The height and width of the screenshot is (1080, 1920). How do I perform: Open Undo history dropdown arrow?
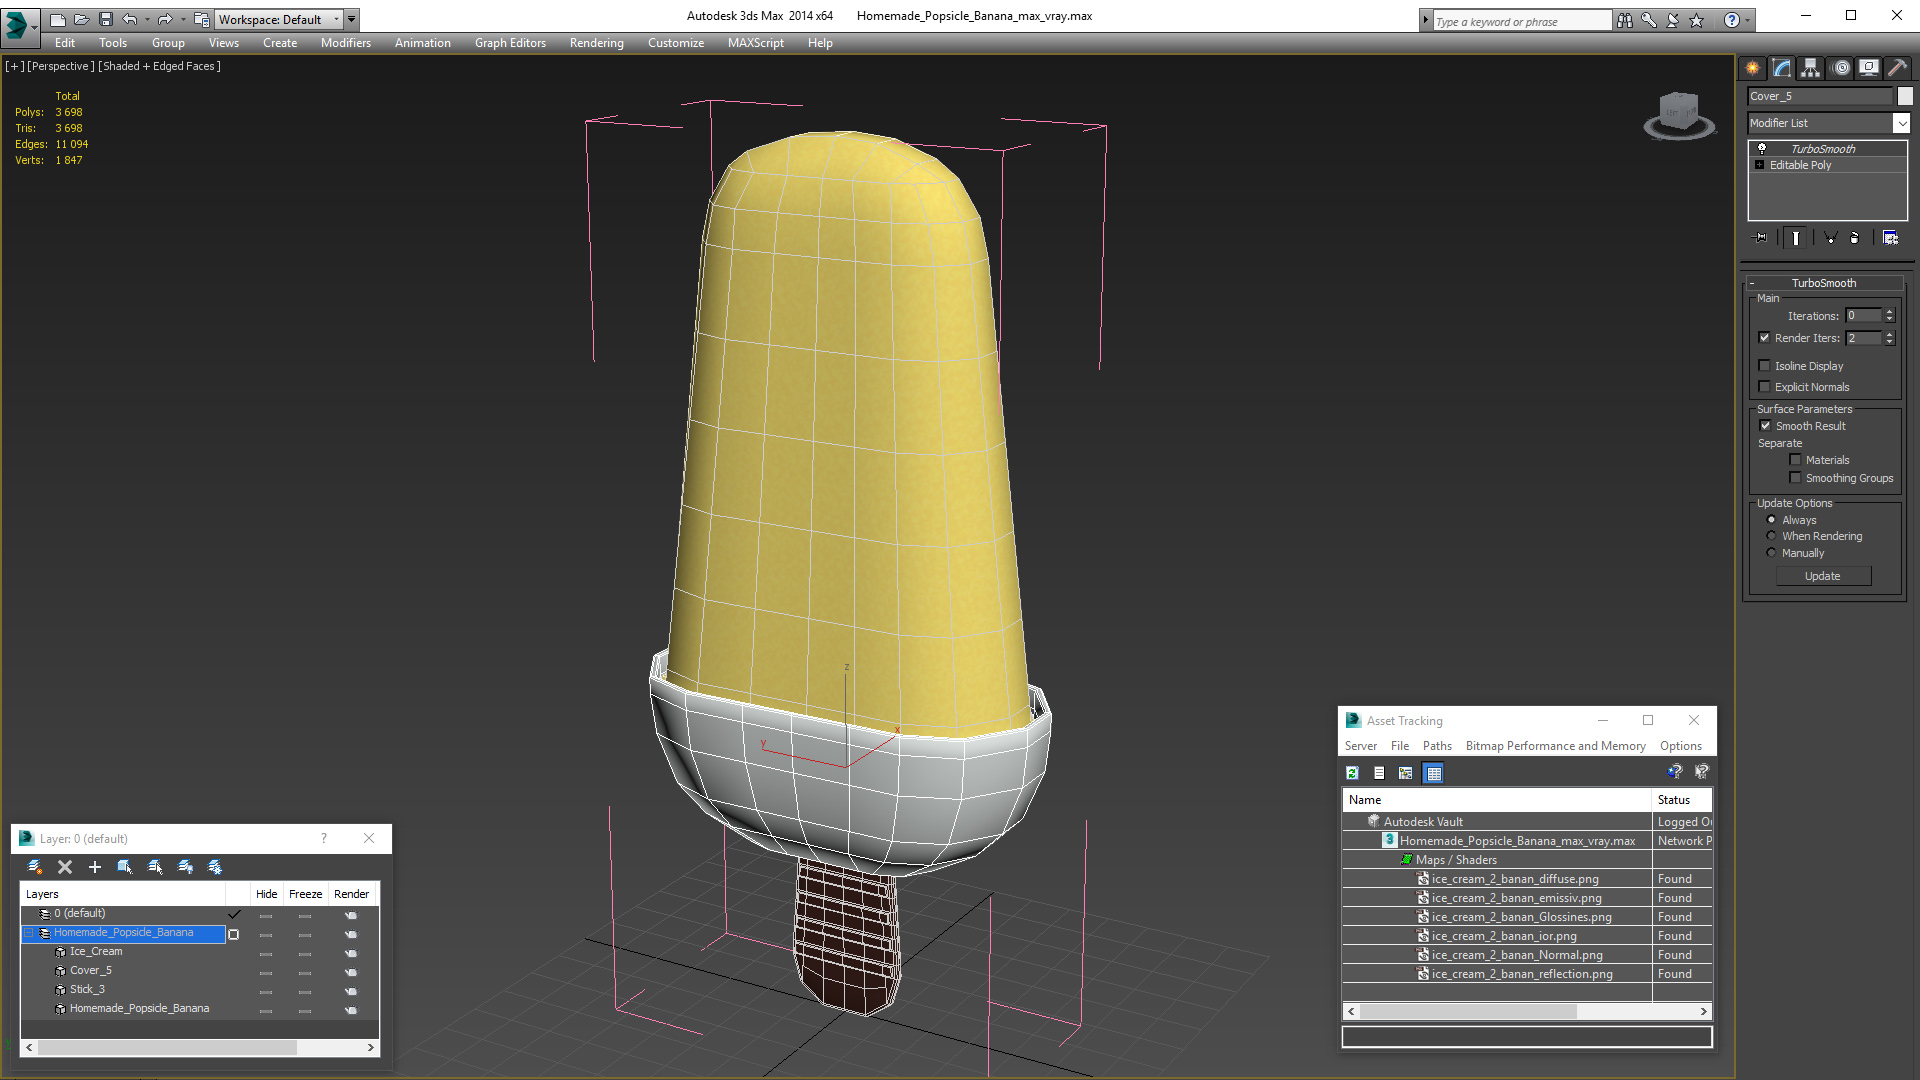(x=147, y=19)
